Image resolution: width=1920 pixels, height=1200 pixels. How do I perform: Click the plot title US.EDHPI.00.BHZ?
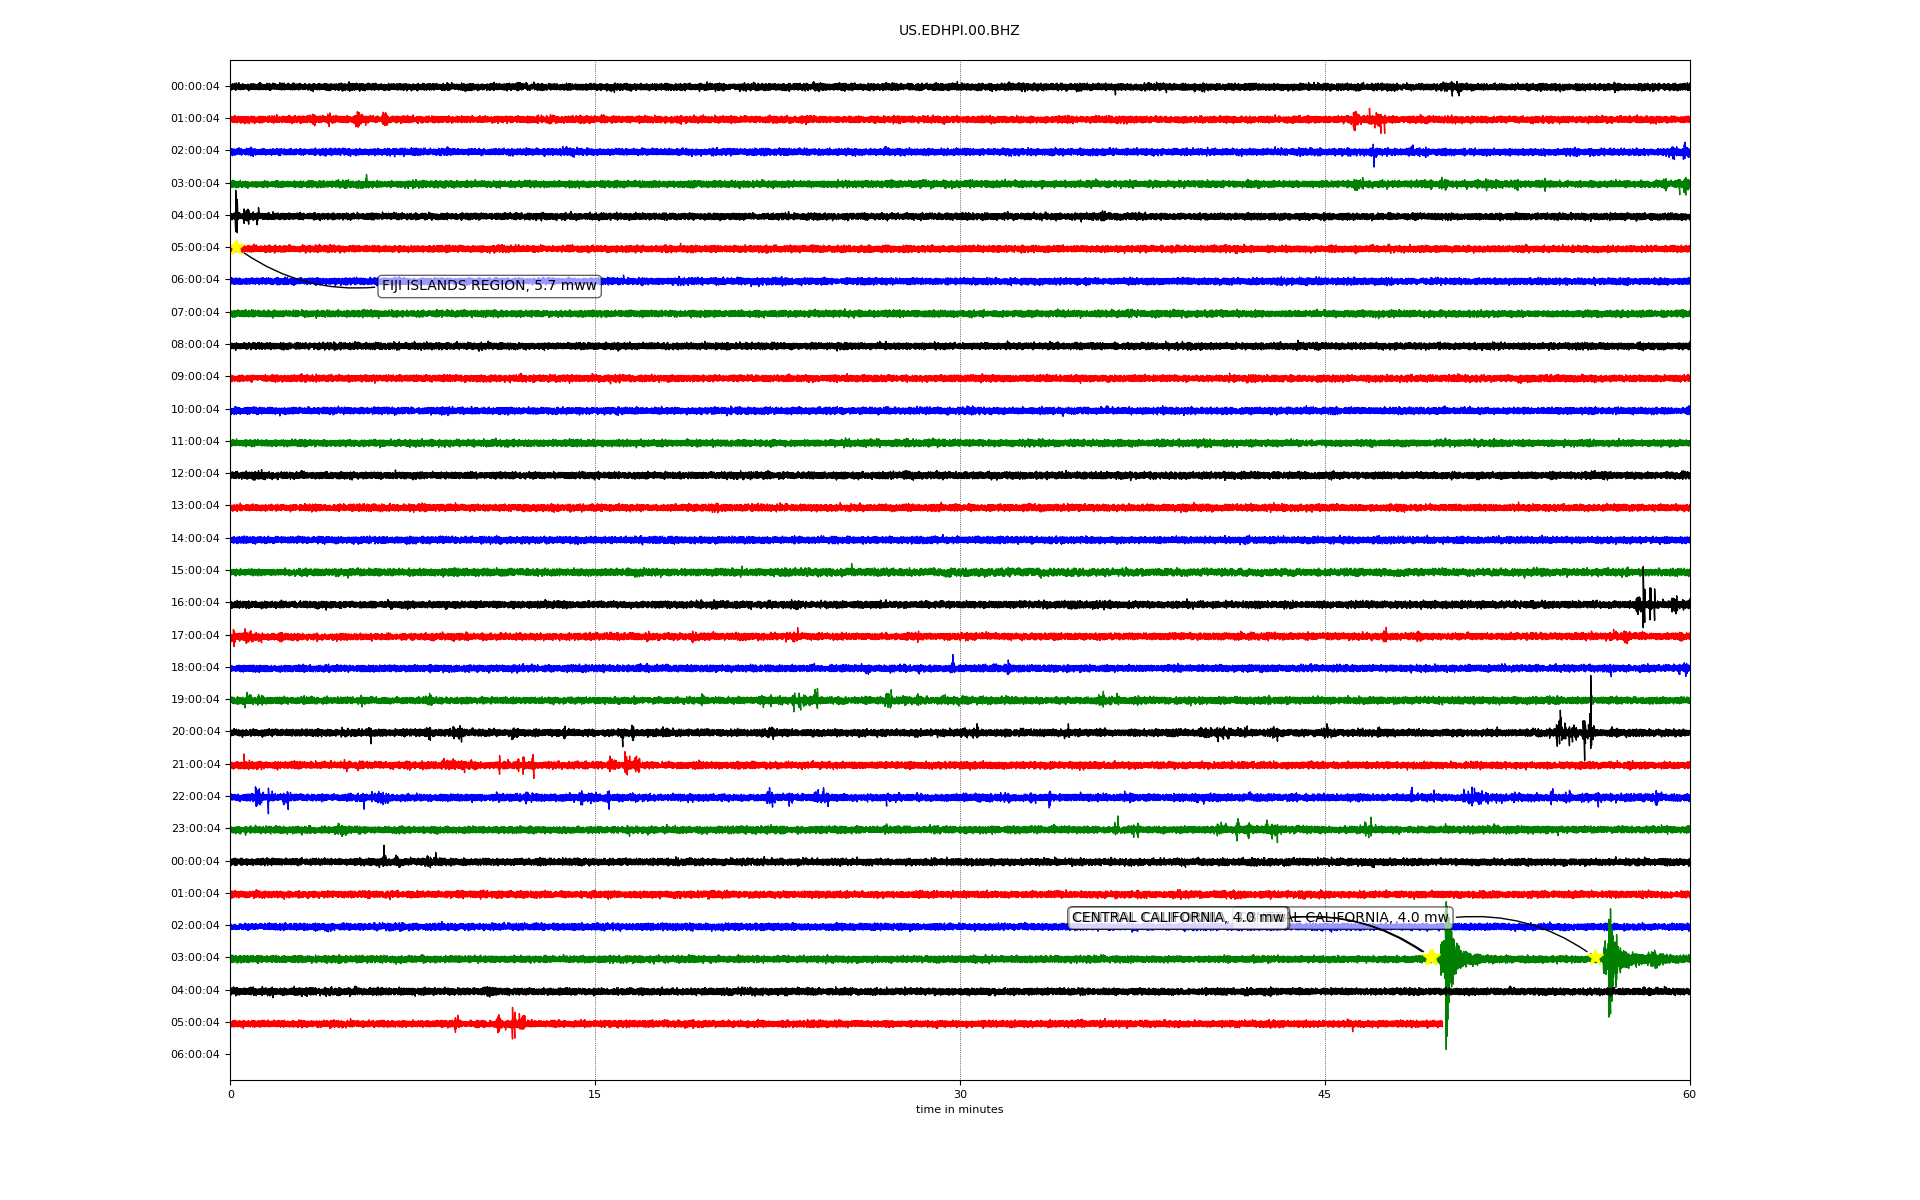coord(959,31)
